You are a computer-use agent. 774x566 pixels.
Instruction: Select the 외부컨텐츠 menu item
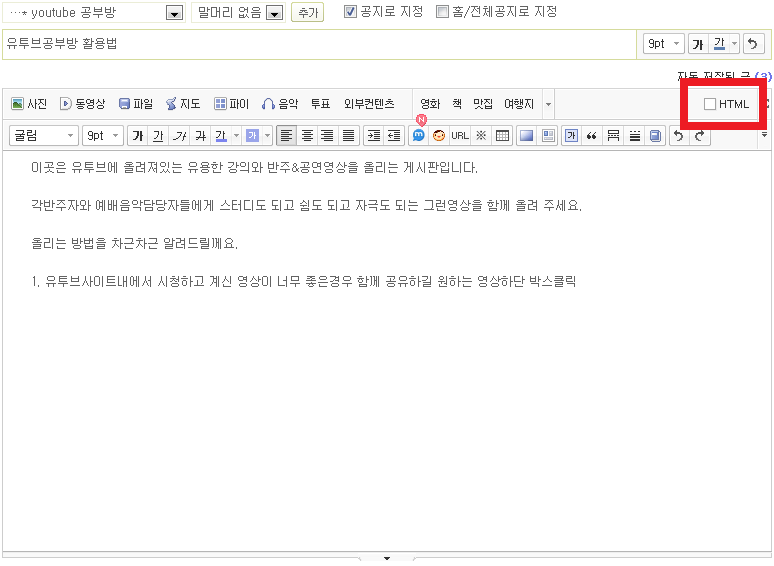pos(369,104)
